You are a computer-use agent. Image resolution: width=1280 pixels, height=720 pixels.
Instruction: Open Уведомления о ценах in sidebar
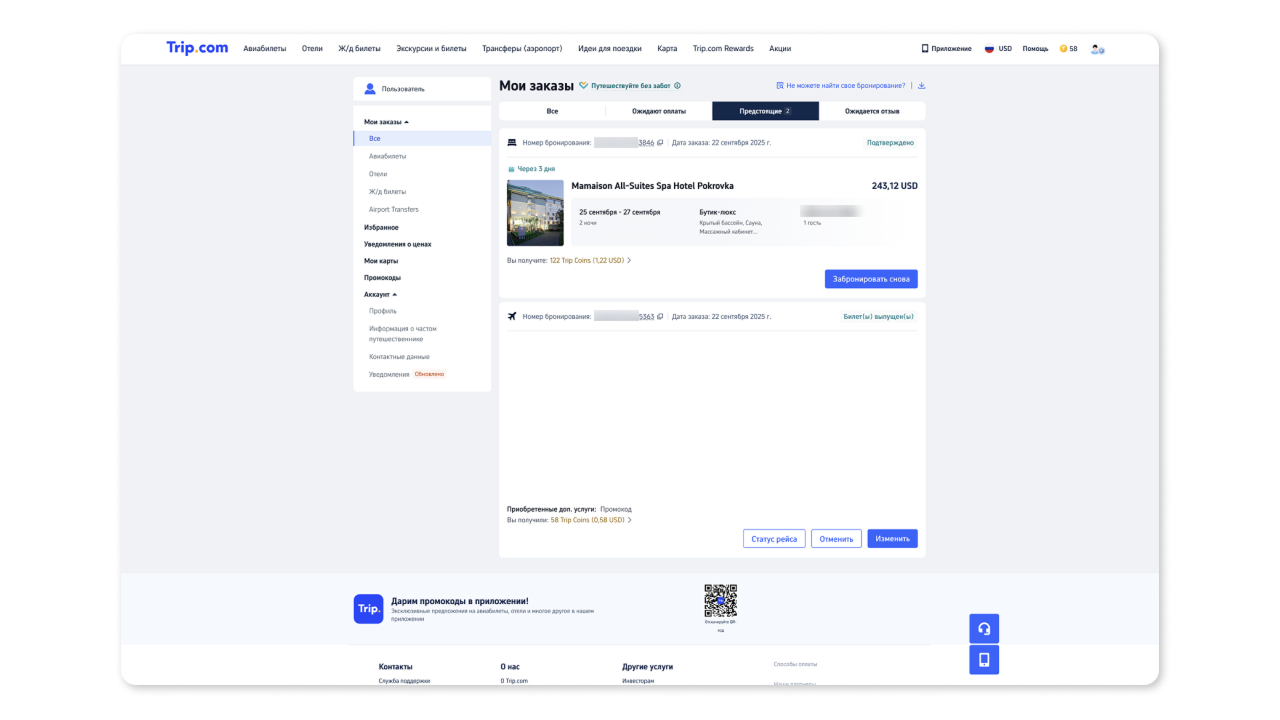398,244
